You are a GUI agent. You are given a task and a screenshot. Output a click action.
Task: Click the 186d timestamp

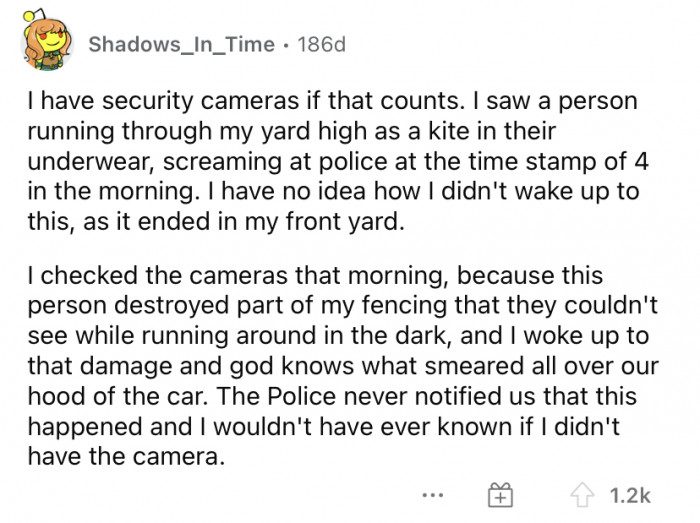pyautogui.click(x=321, y=44)
